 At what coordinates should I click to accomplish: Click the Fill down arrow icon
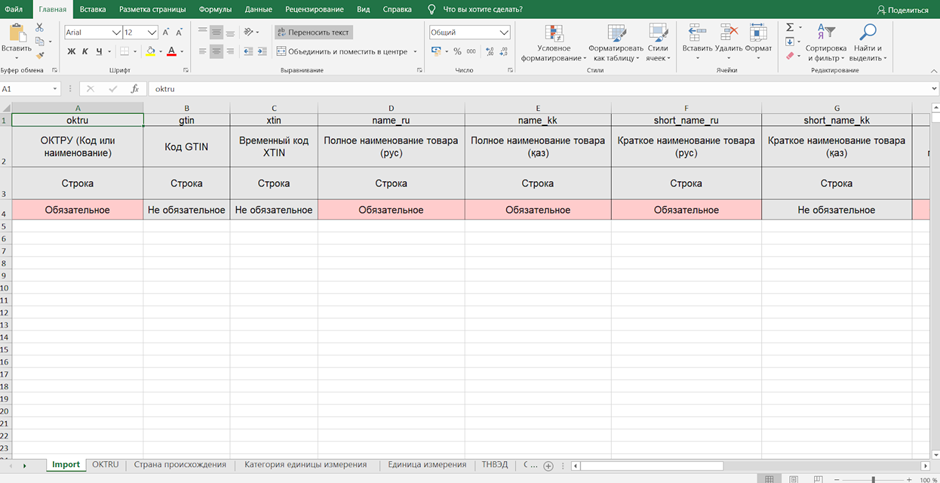click(x=790, y=41)
